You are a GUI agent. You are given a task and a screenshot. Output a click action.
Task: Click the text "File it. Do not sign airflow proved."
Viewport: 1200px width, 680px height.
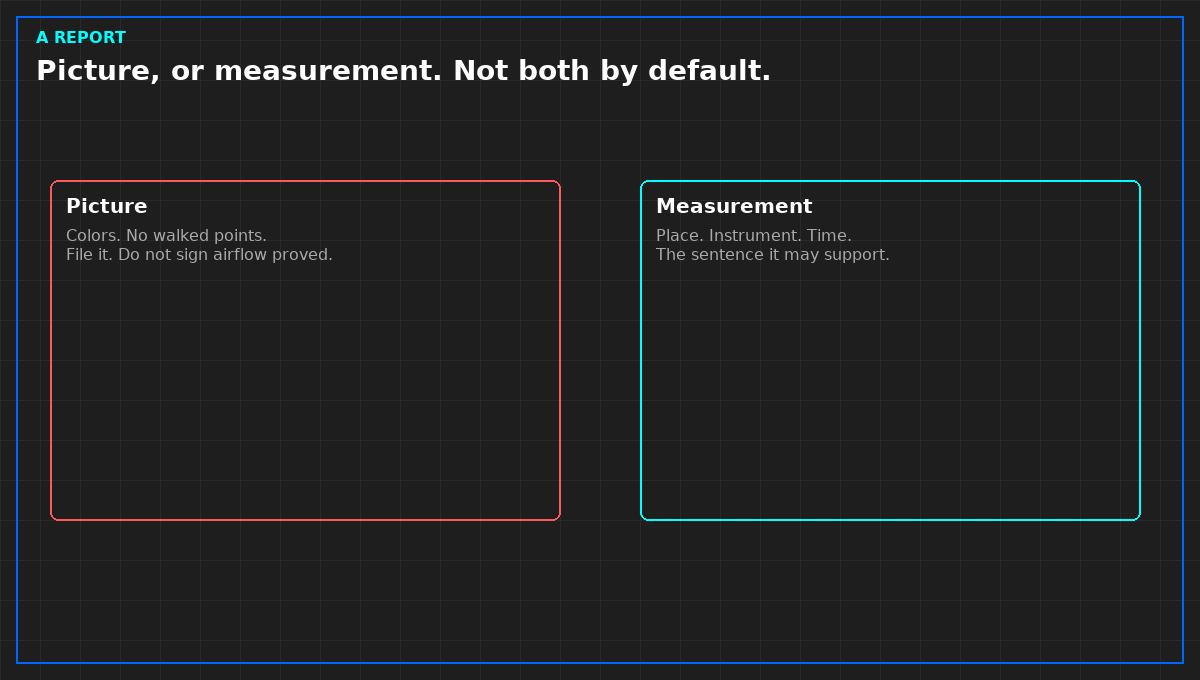point(199,255)
